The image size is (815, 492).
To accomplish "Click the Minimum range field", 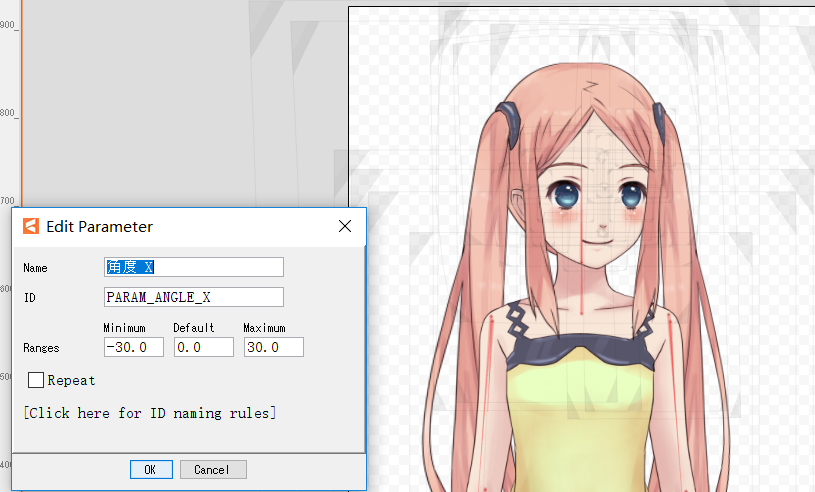I will 134,347.
